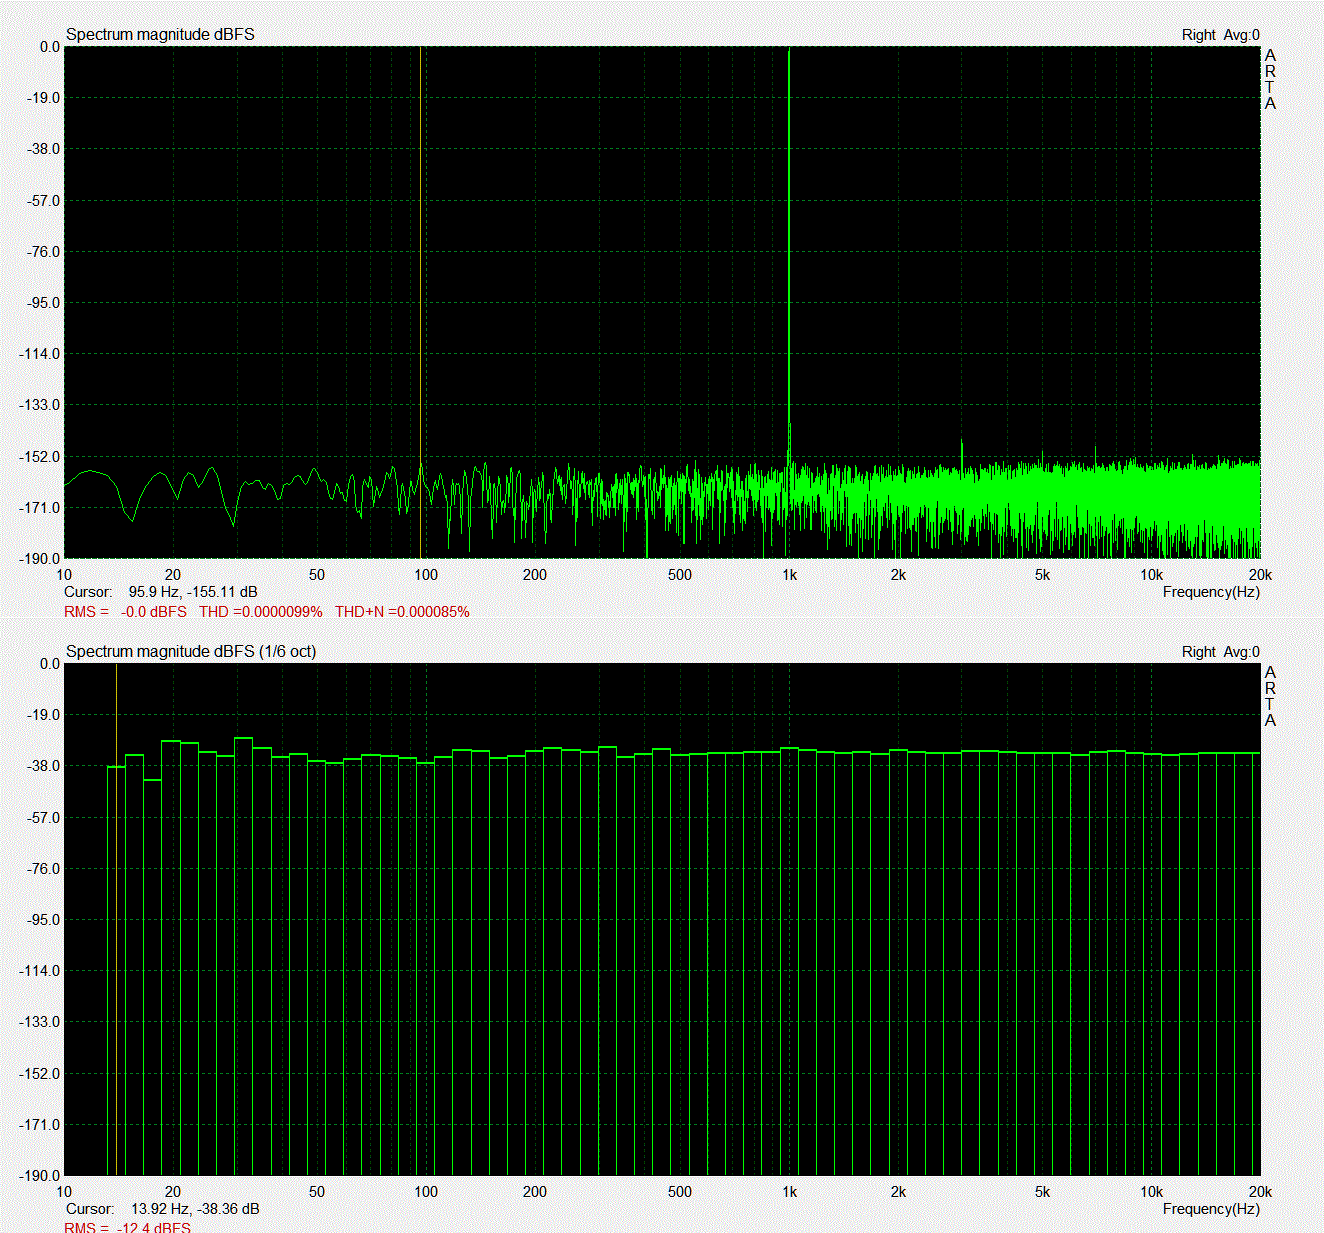Click the vertical ARTA label beside the narrowband plot
Screen dimensions: 1324x1233
tap(1270, 79)
